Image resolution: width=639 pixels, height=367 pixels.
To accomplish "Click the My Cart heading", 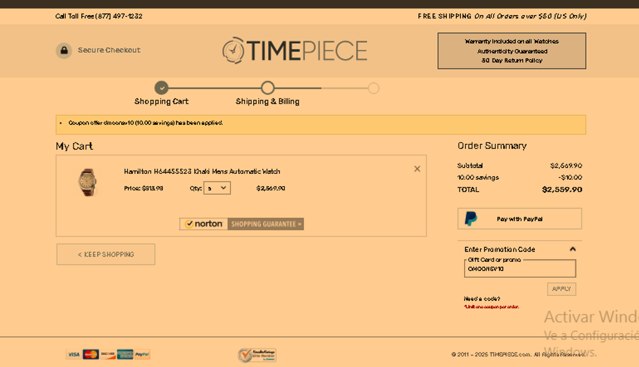I will point(74,146).
